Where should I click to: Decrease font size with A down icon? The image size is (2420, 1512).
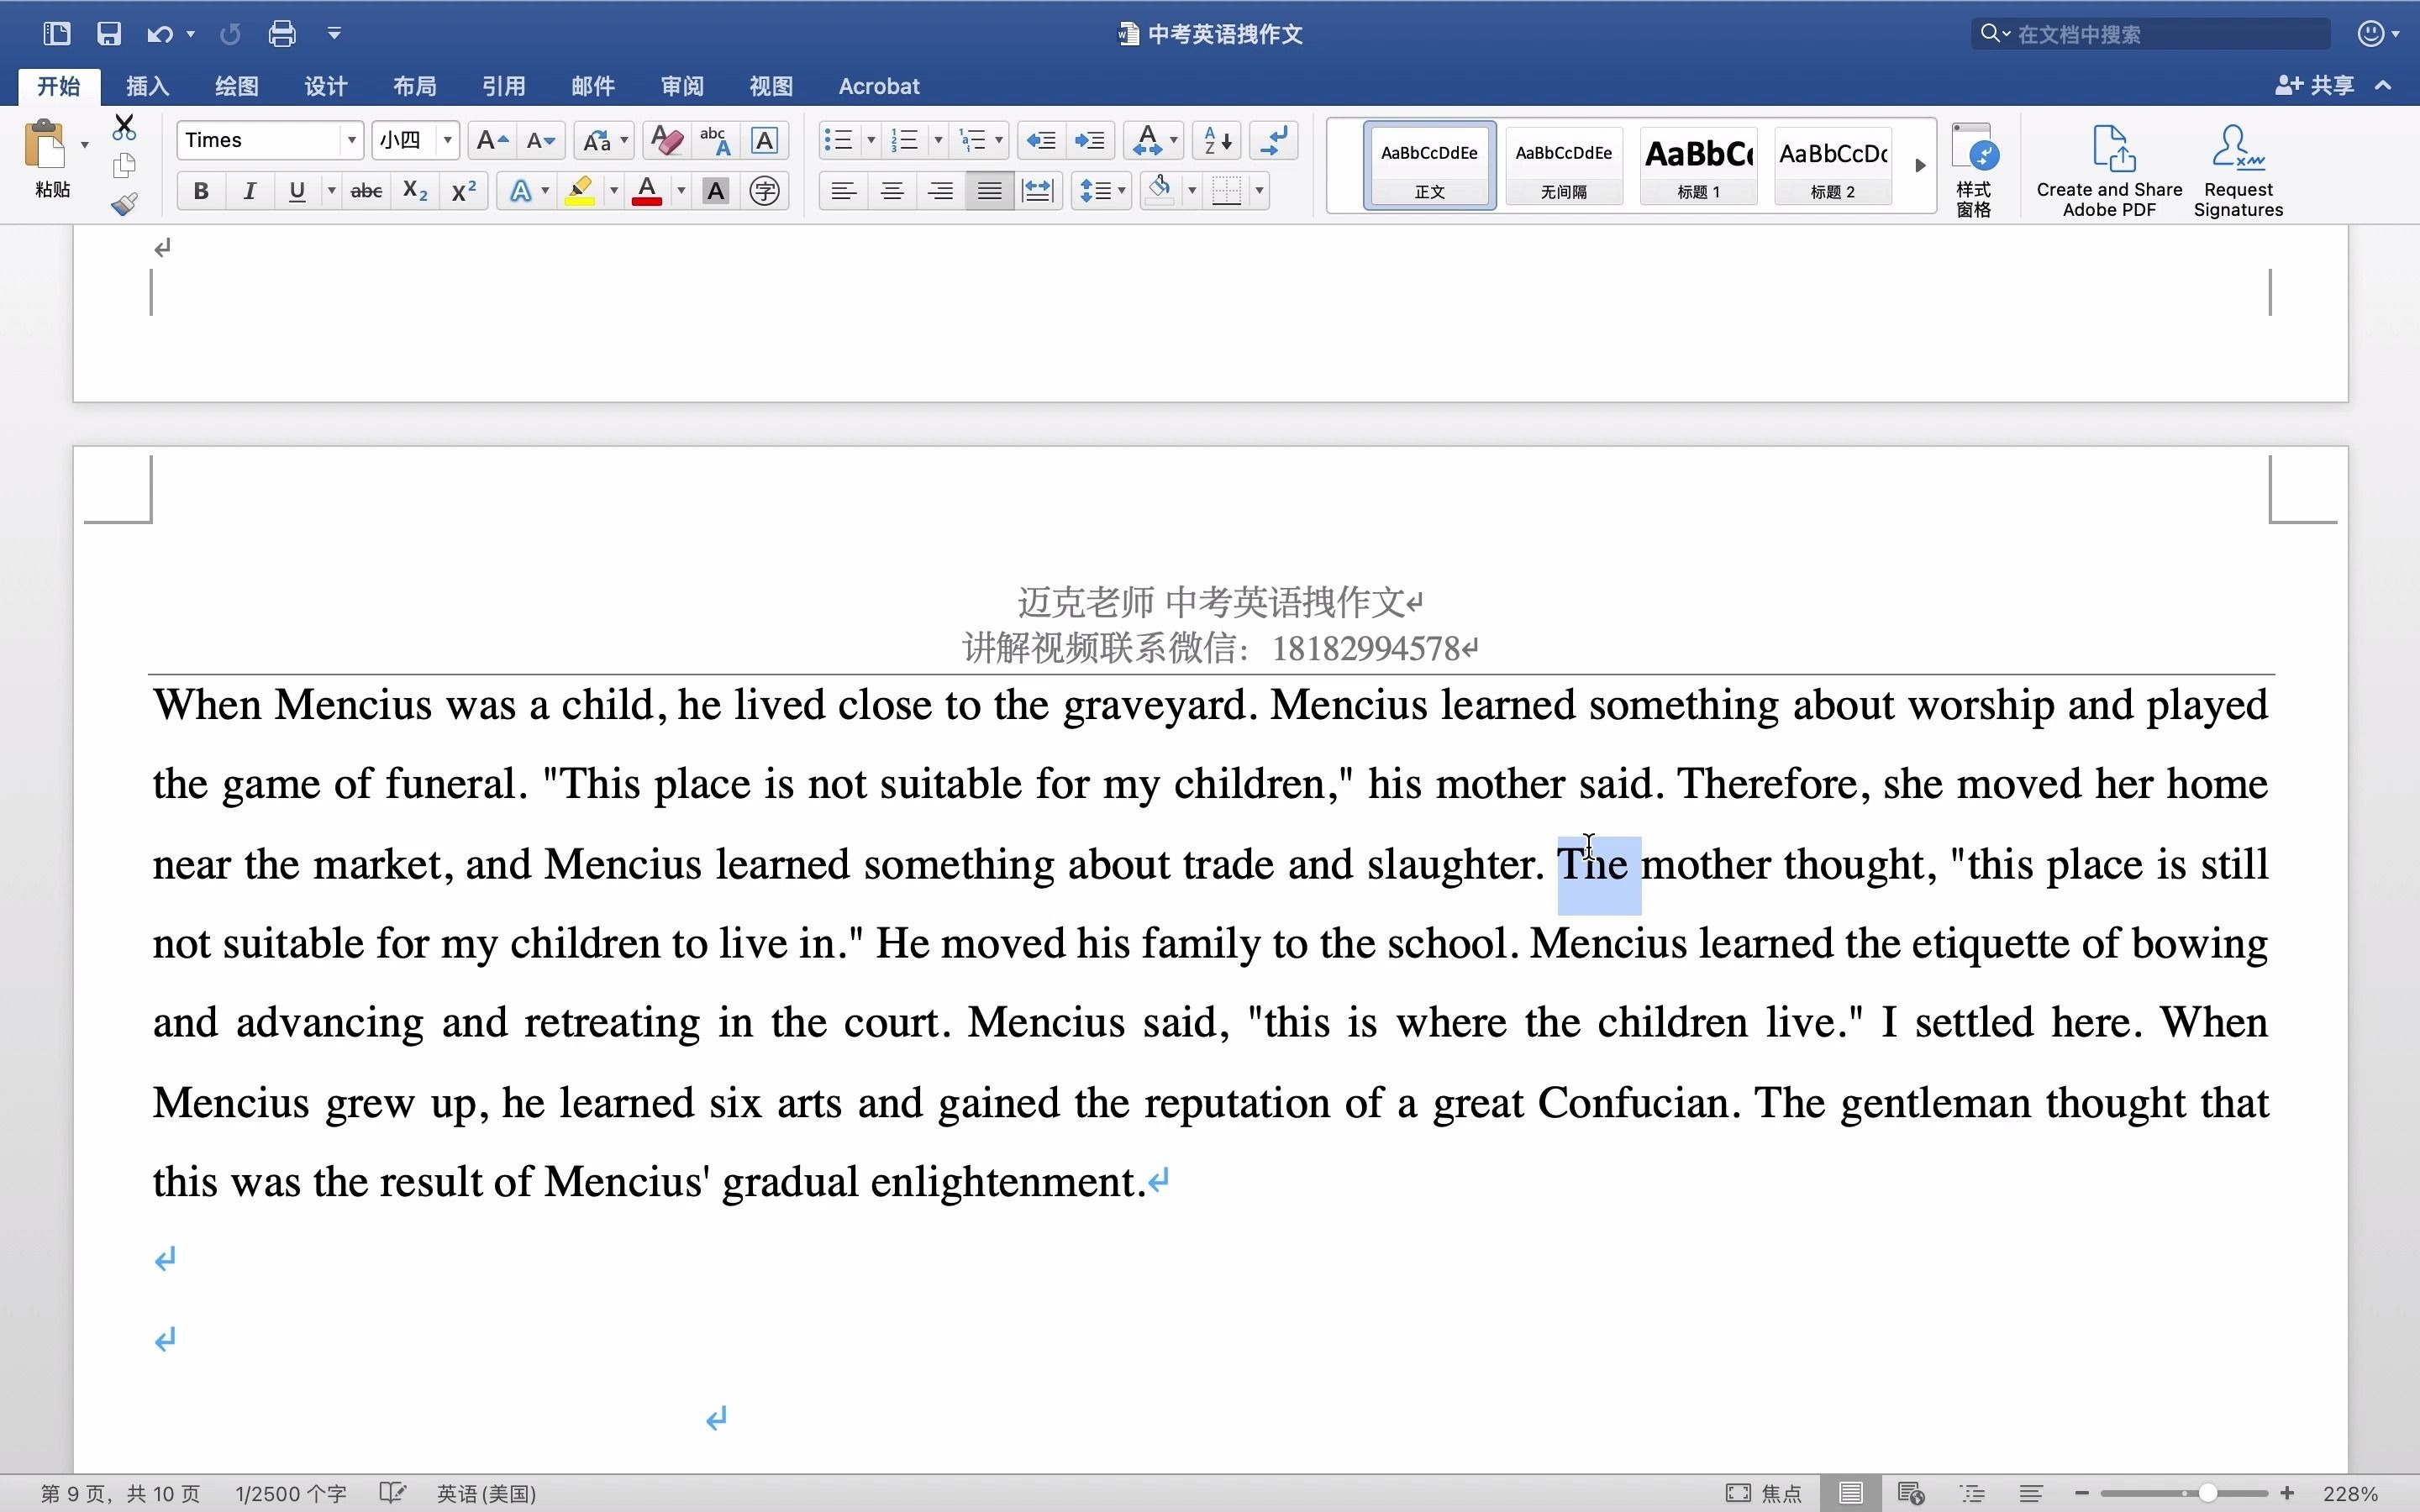(x=541, y=141)
